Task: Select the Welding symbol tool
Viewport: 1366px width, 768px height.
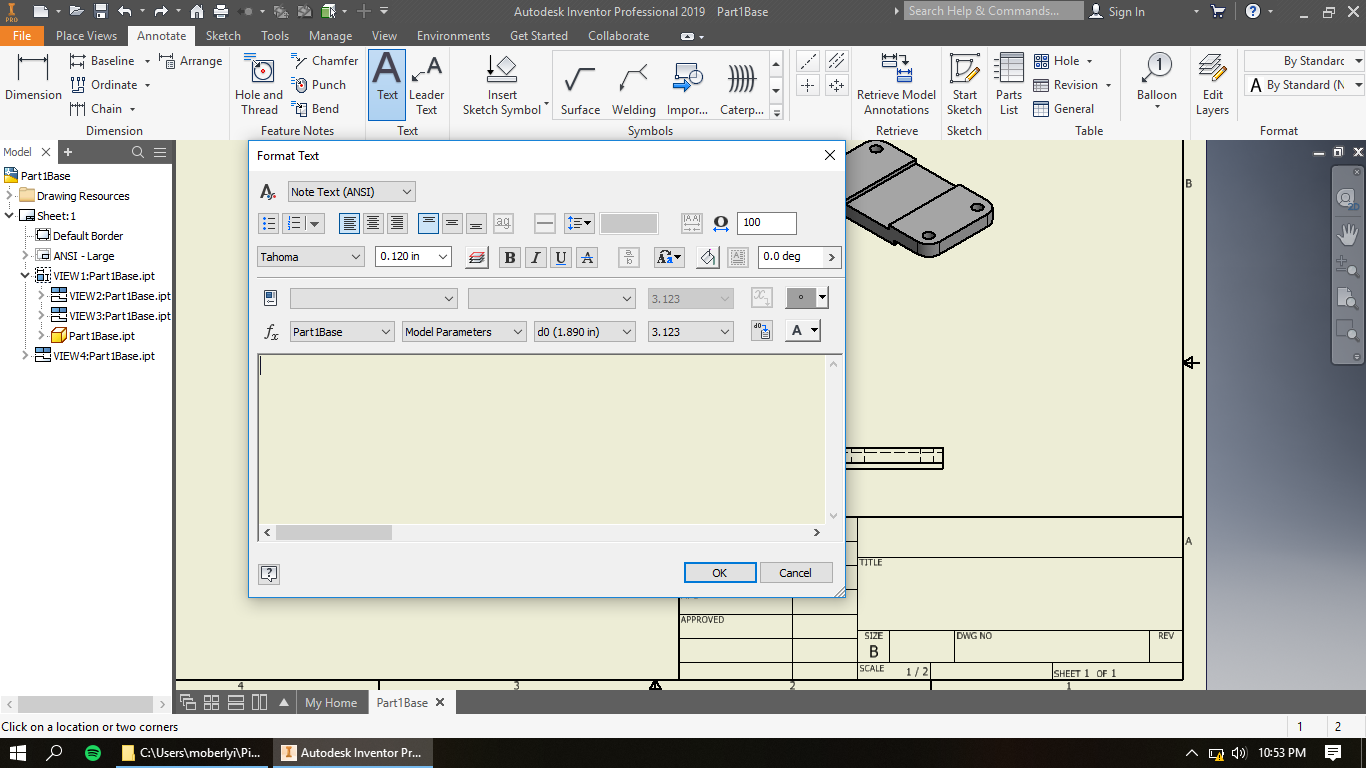Action: [634, 88]
